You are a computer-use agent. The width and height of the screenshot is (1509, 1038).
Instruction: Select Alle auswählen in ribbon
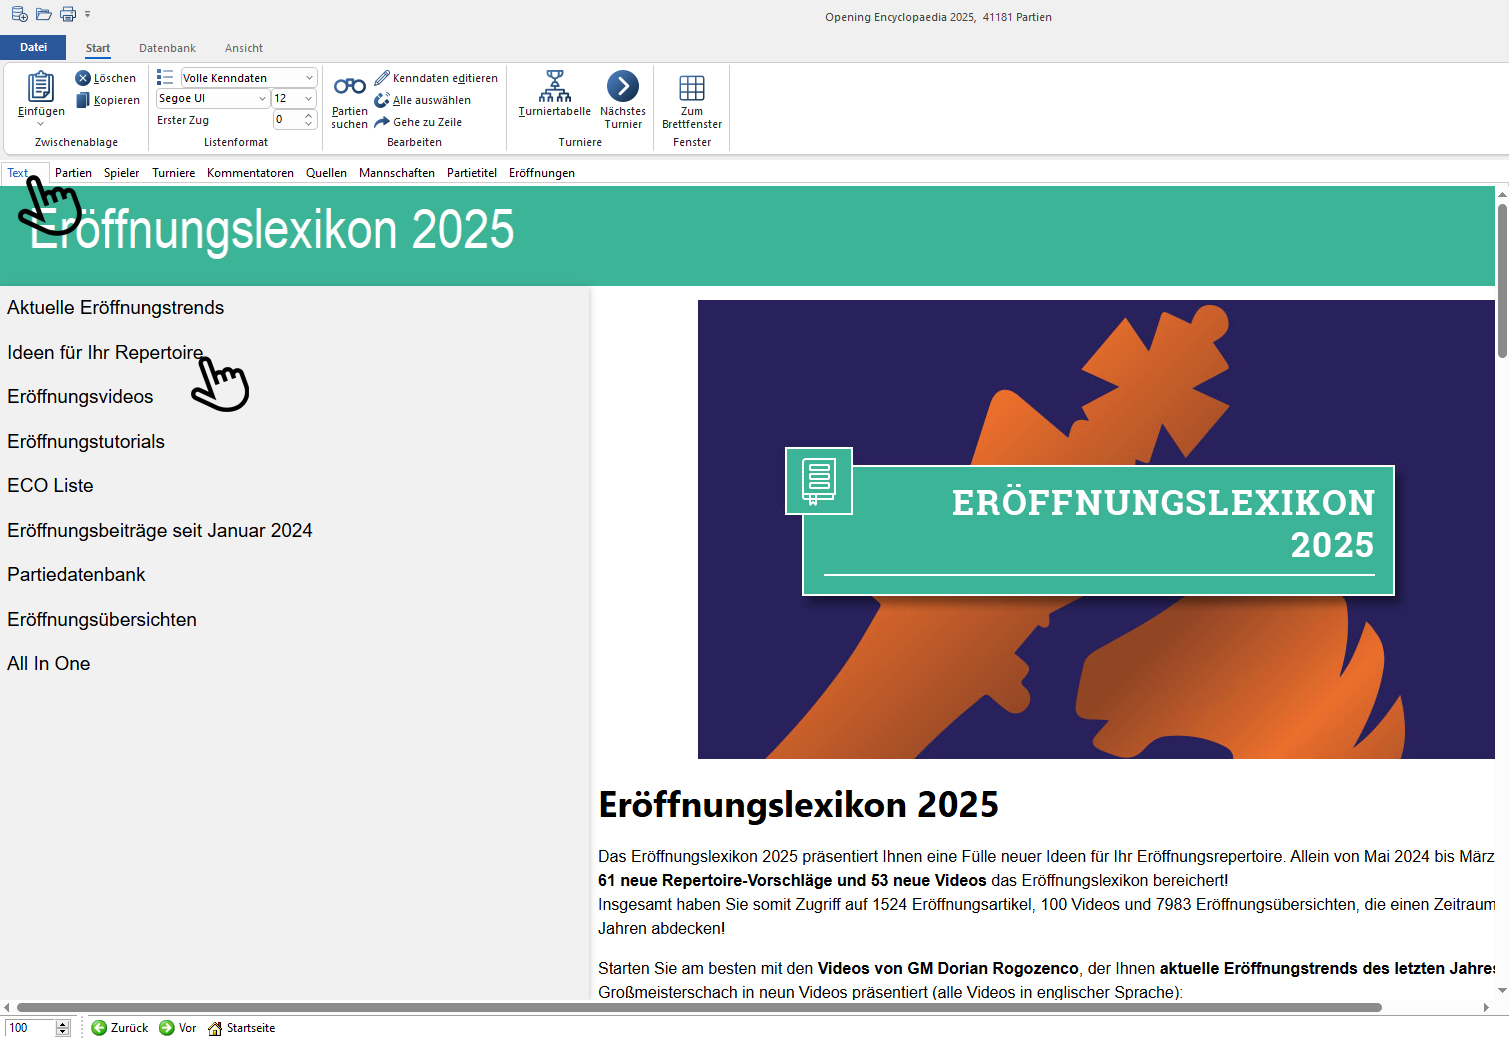pyautogui.click(x=431, y=100)
